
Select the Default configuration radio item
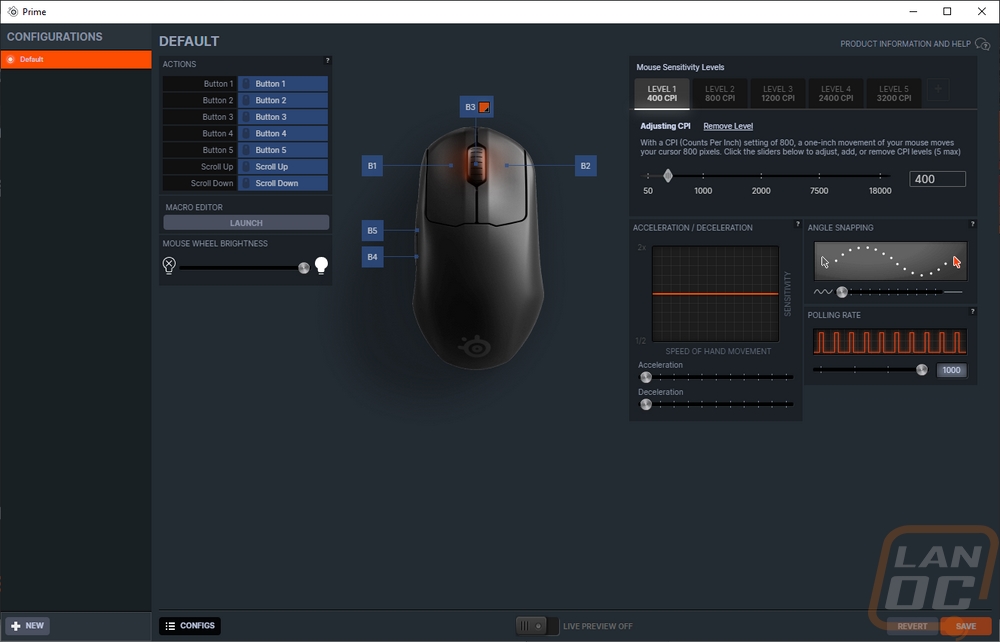pos(76,59)
